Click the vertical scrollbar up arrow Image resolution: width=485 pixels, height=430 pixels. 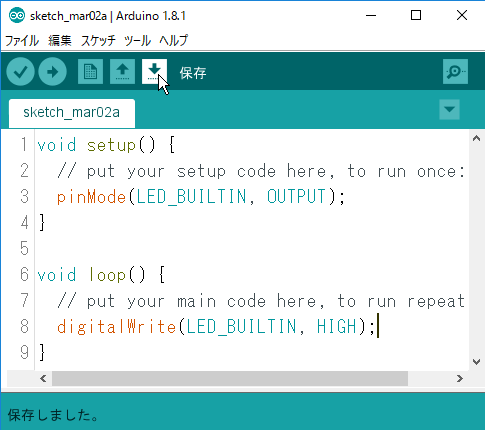coord(476,138)
